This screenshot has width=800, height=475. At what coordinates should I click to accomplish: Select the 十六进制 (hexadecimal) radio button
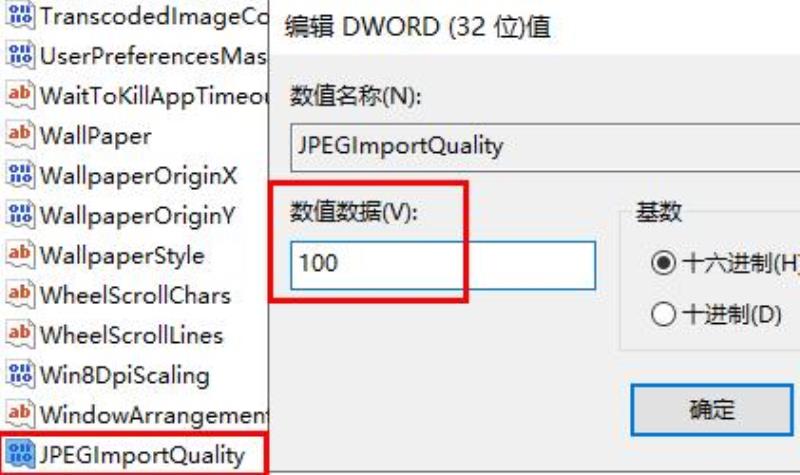click(663, 263)
